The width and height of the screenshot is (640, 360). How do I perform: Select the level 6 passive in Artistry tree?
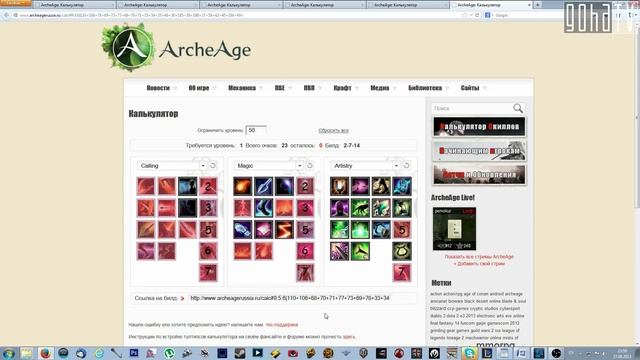click(402, 251)
